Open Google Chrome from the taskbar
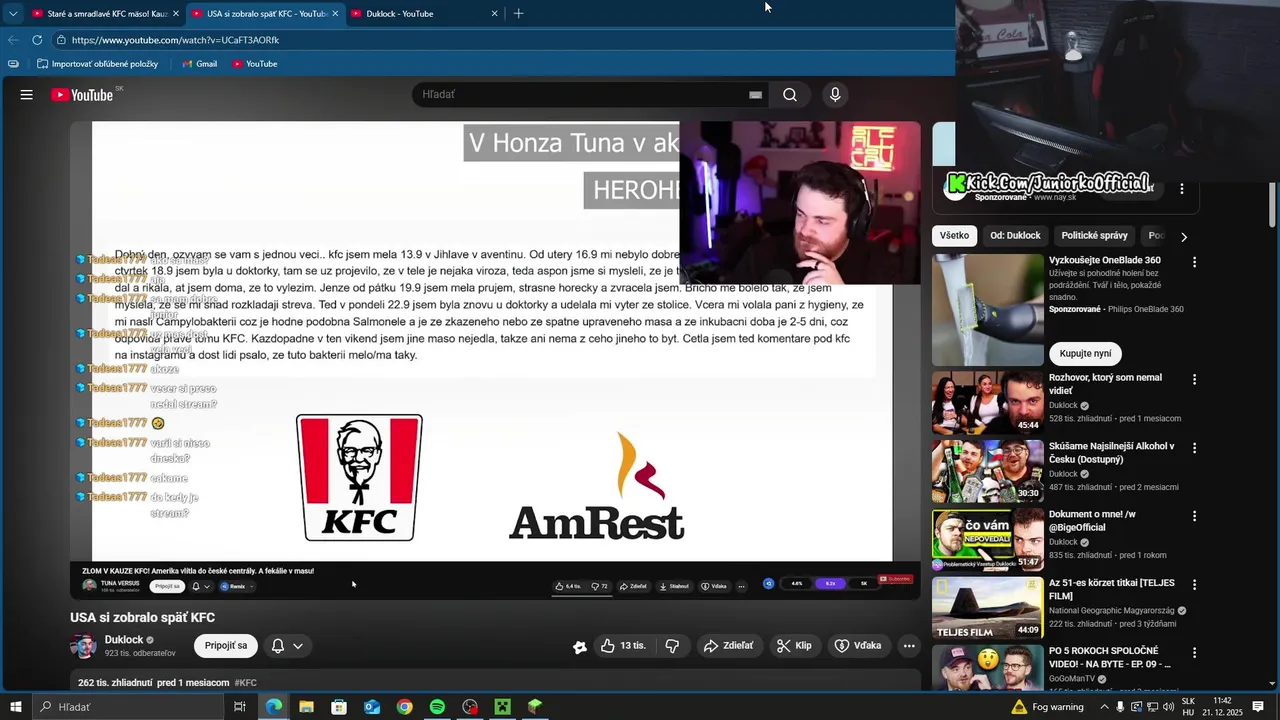This screenshot has height=720, width=1280. pyautogui.click(x=404, y=707)
